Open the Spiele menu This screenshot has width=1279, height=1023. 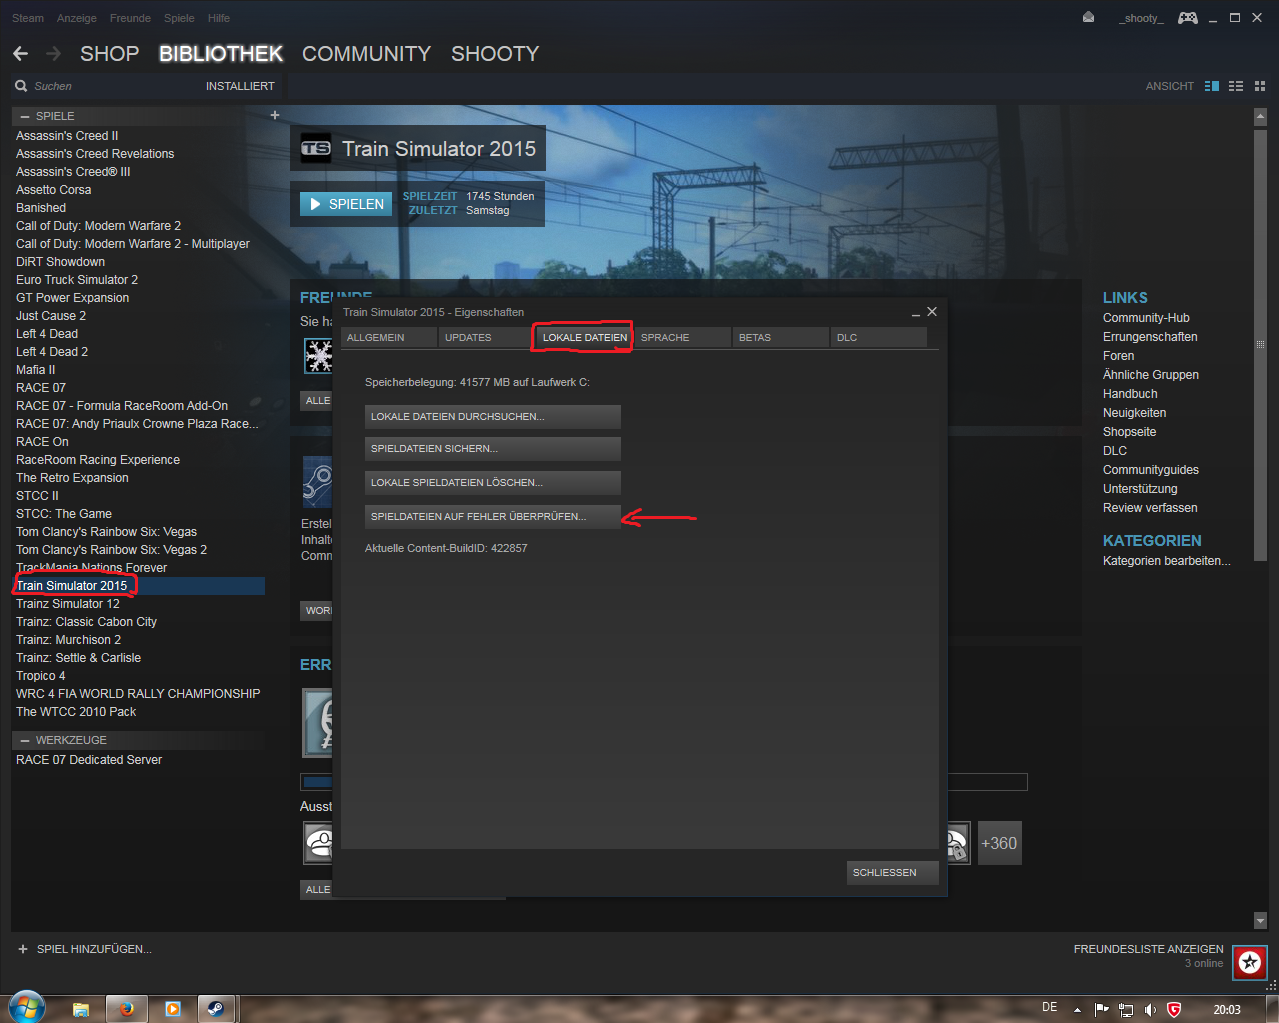(x=179, y=18)
